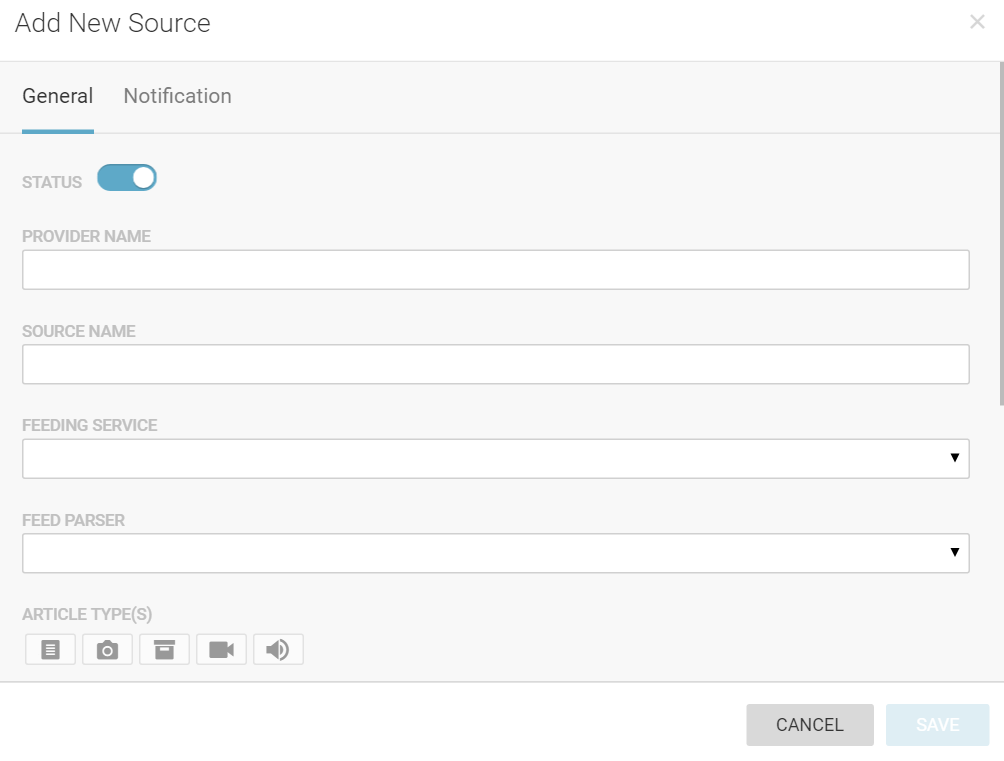This screenshot has height=761, width=1004.
Task: Click the Feed Parser dropdown arrow
Action: [954, 553]
